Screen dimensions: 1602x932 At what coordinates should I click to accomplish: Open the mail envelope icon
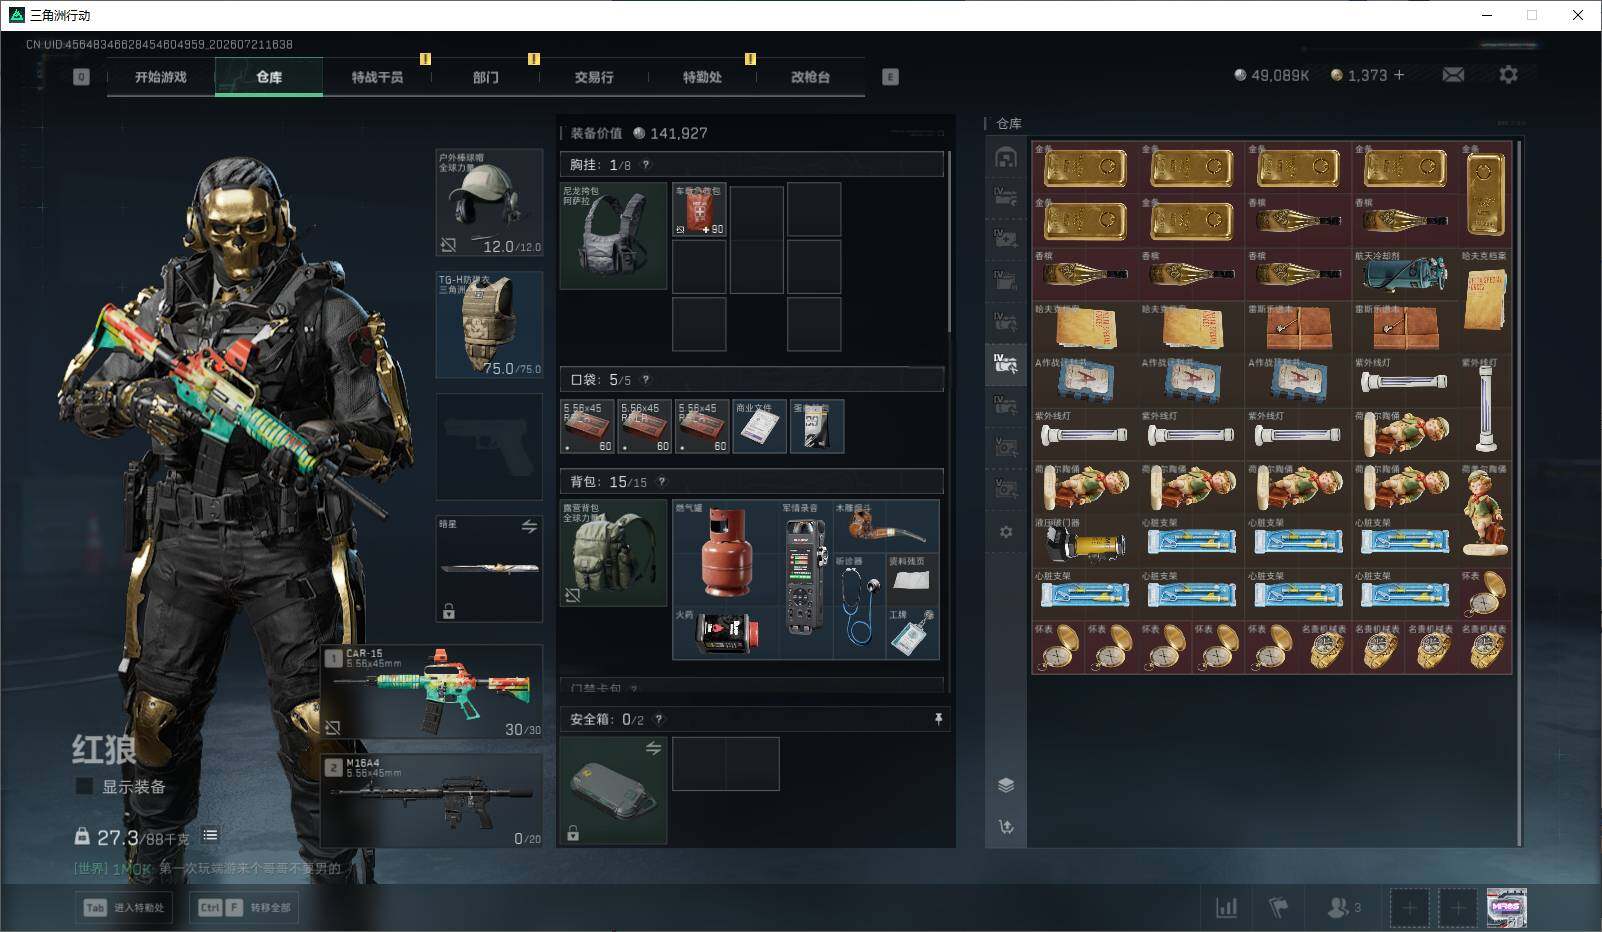1453,75
